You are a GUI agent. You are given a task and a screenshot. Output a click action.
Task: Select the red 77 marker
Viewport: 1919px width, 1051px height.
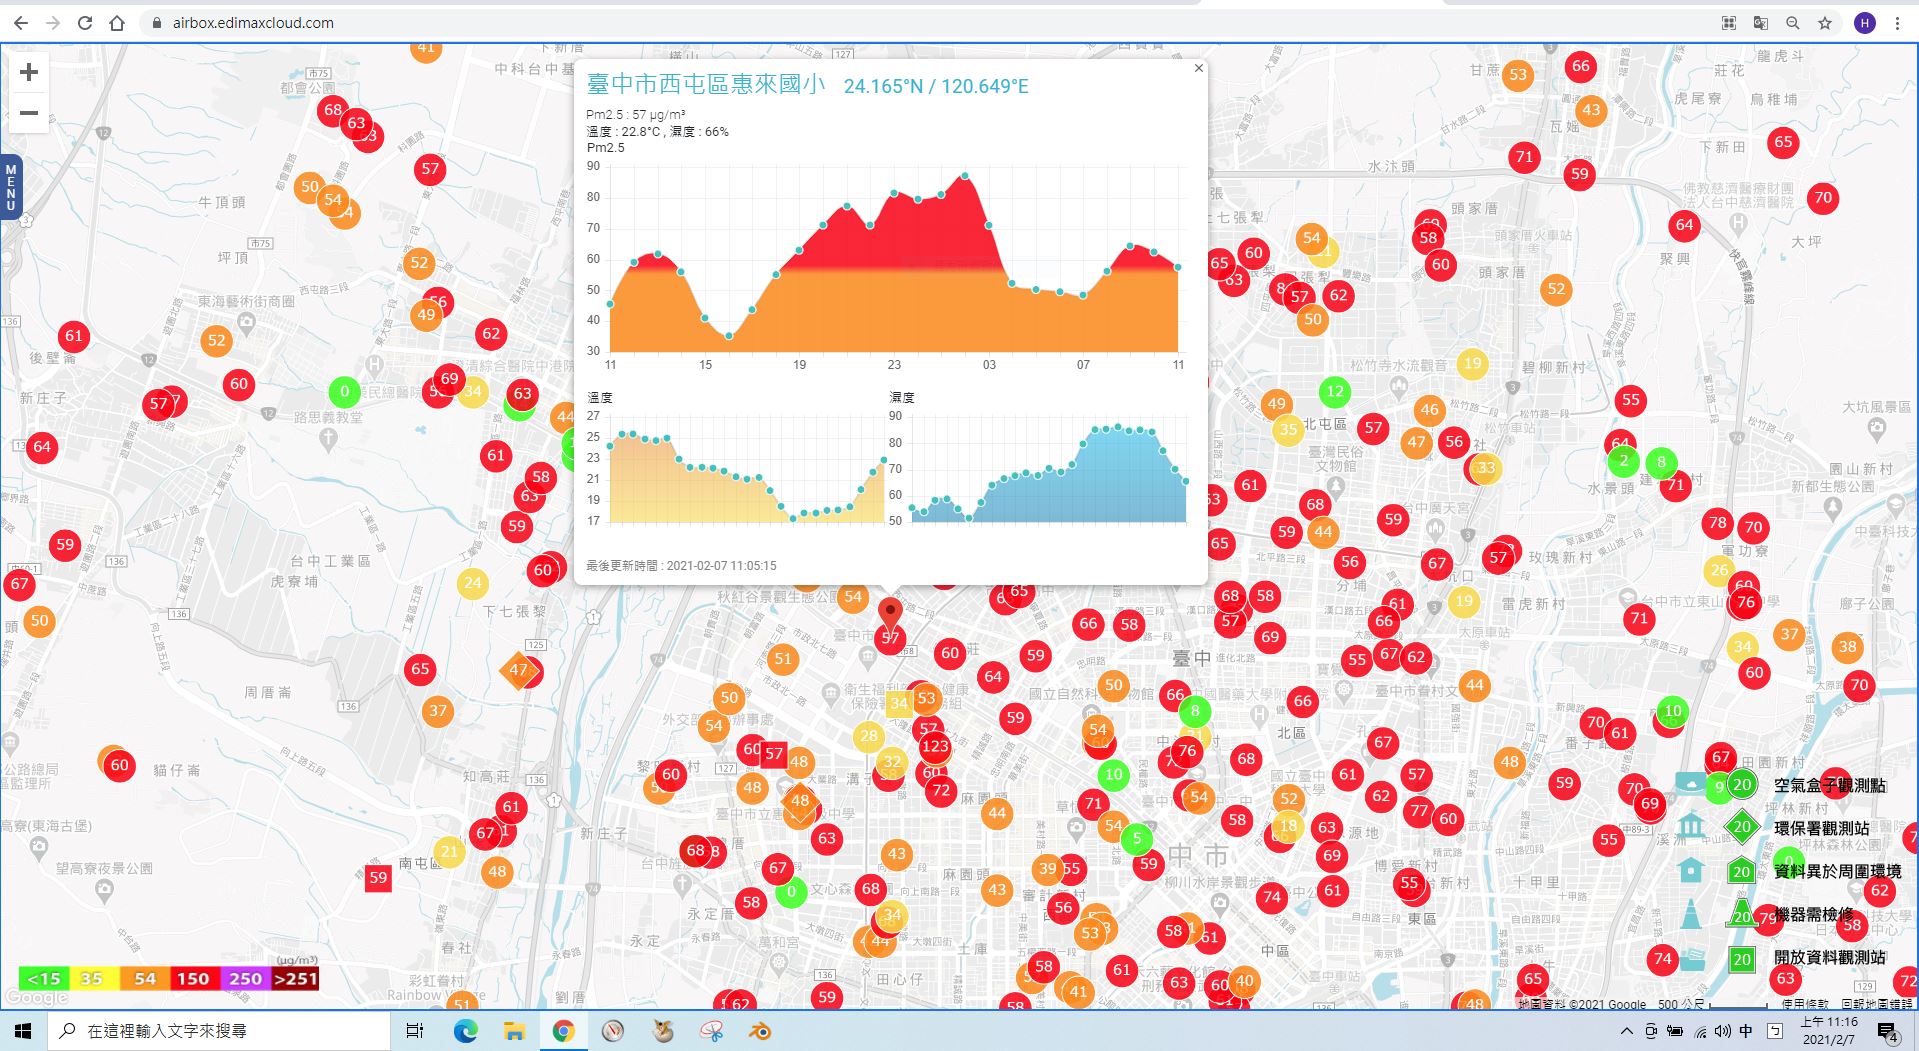1418,811
